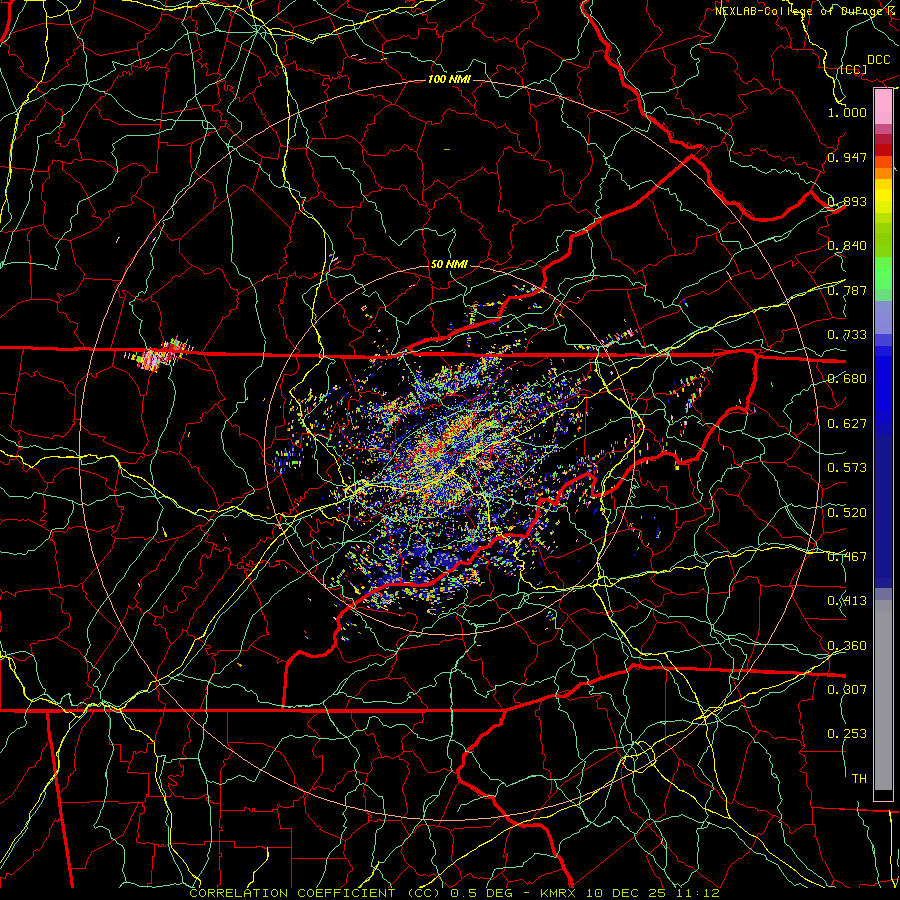
Task: Click the isolated pink echo cluster on western state line
Action: [x=158, y=355]
